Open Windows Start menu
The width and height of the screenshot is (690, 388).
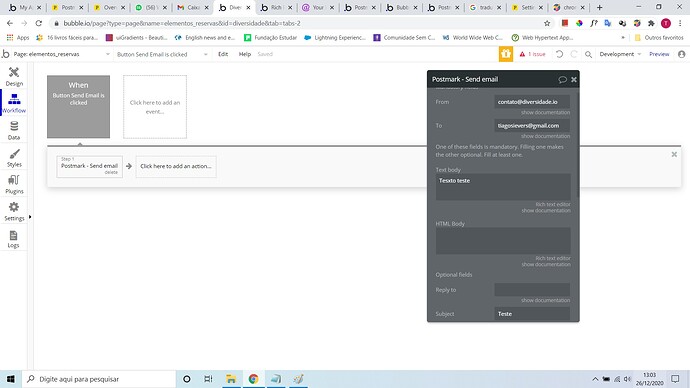(11, 379)
